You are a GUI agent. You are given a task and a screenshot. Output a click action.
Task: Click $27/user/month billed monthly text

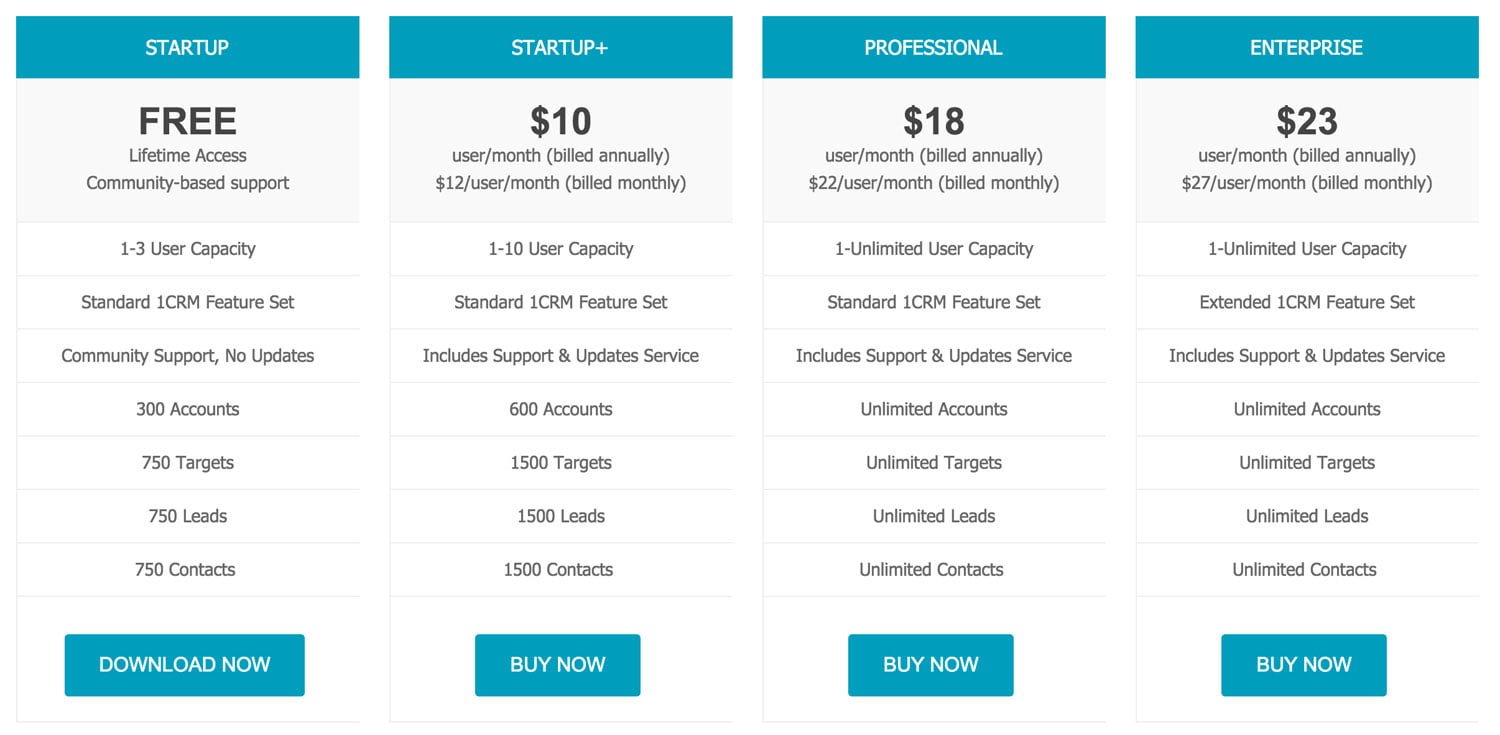[x=1307, y=183]
